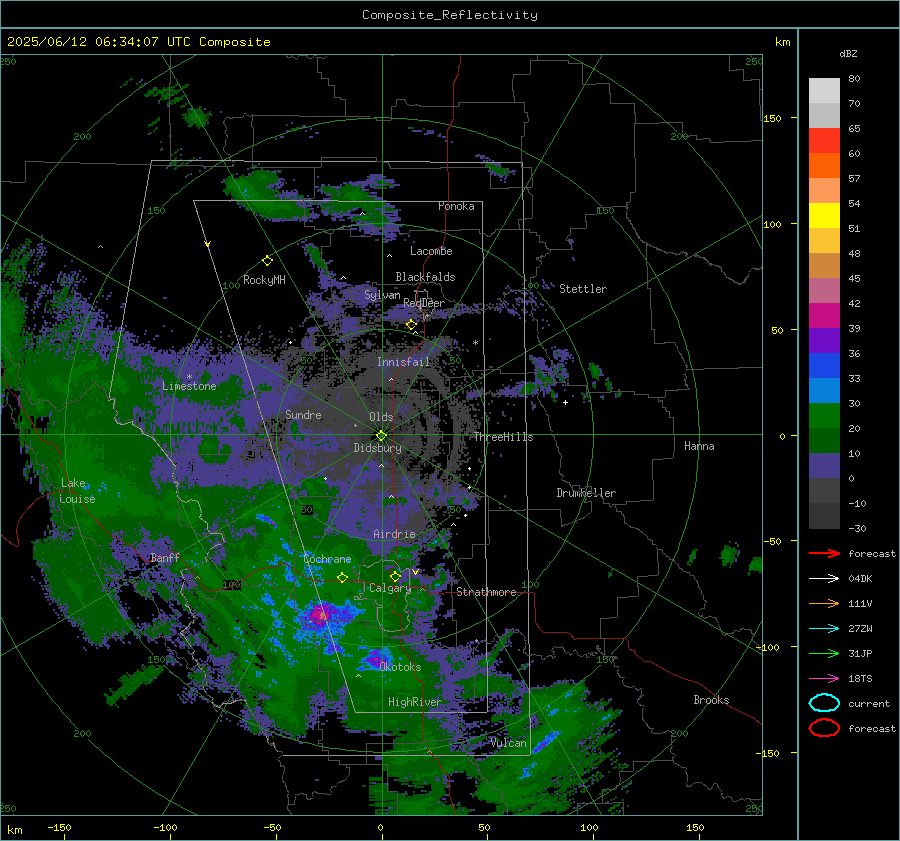This screenshot has height=841, width=900.
Task: Click the yellow diamond marker near RedDeer
Action: pyautogui.click(x=411, y=325)
